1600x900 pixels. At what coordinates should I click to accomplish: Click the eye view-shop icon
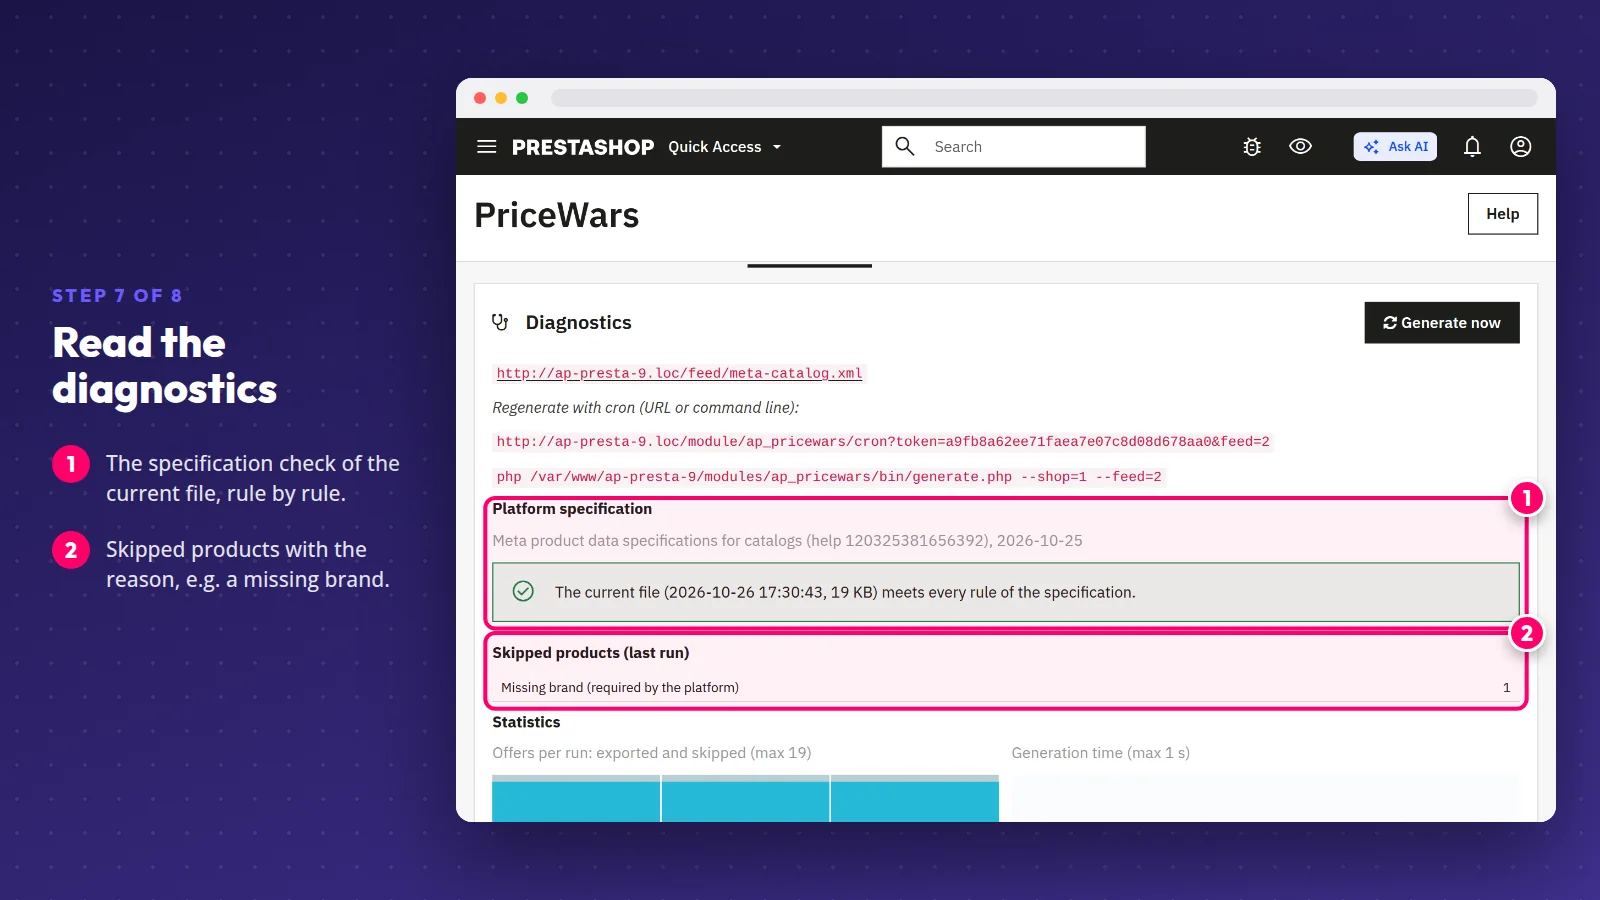coord(1300,146)
